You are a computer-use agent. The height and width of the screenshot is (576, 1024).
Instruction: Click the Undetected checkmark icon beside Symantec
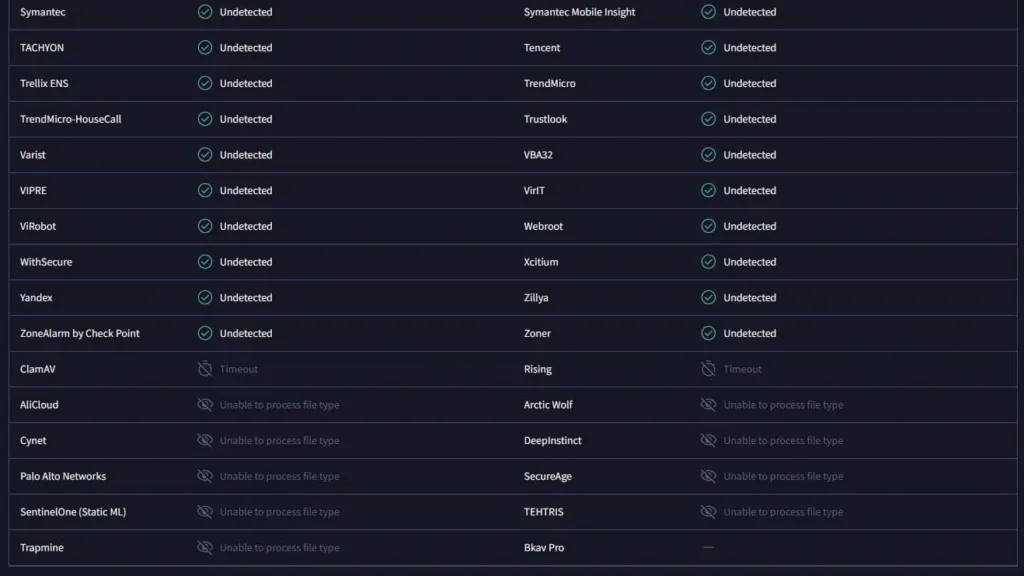(x=205, y=12)
